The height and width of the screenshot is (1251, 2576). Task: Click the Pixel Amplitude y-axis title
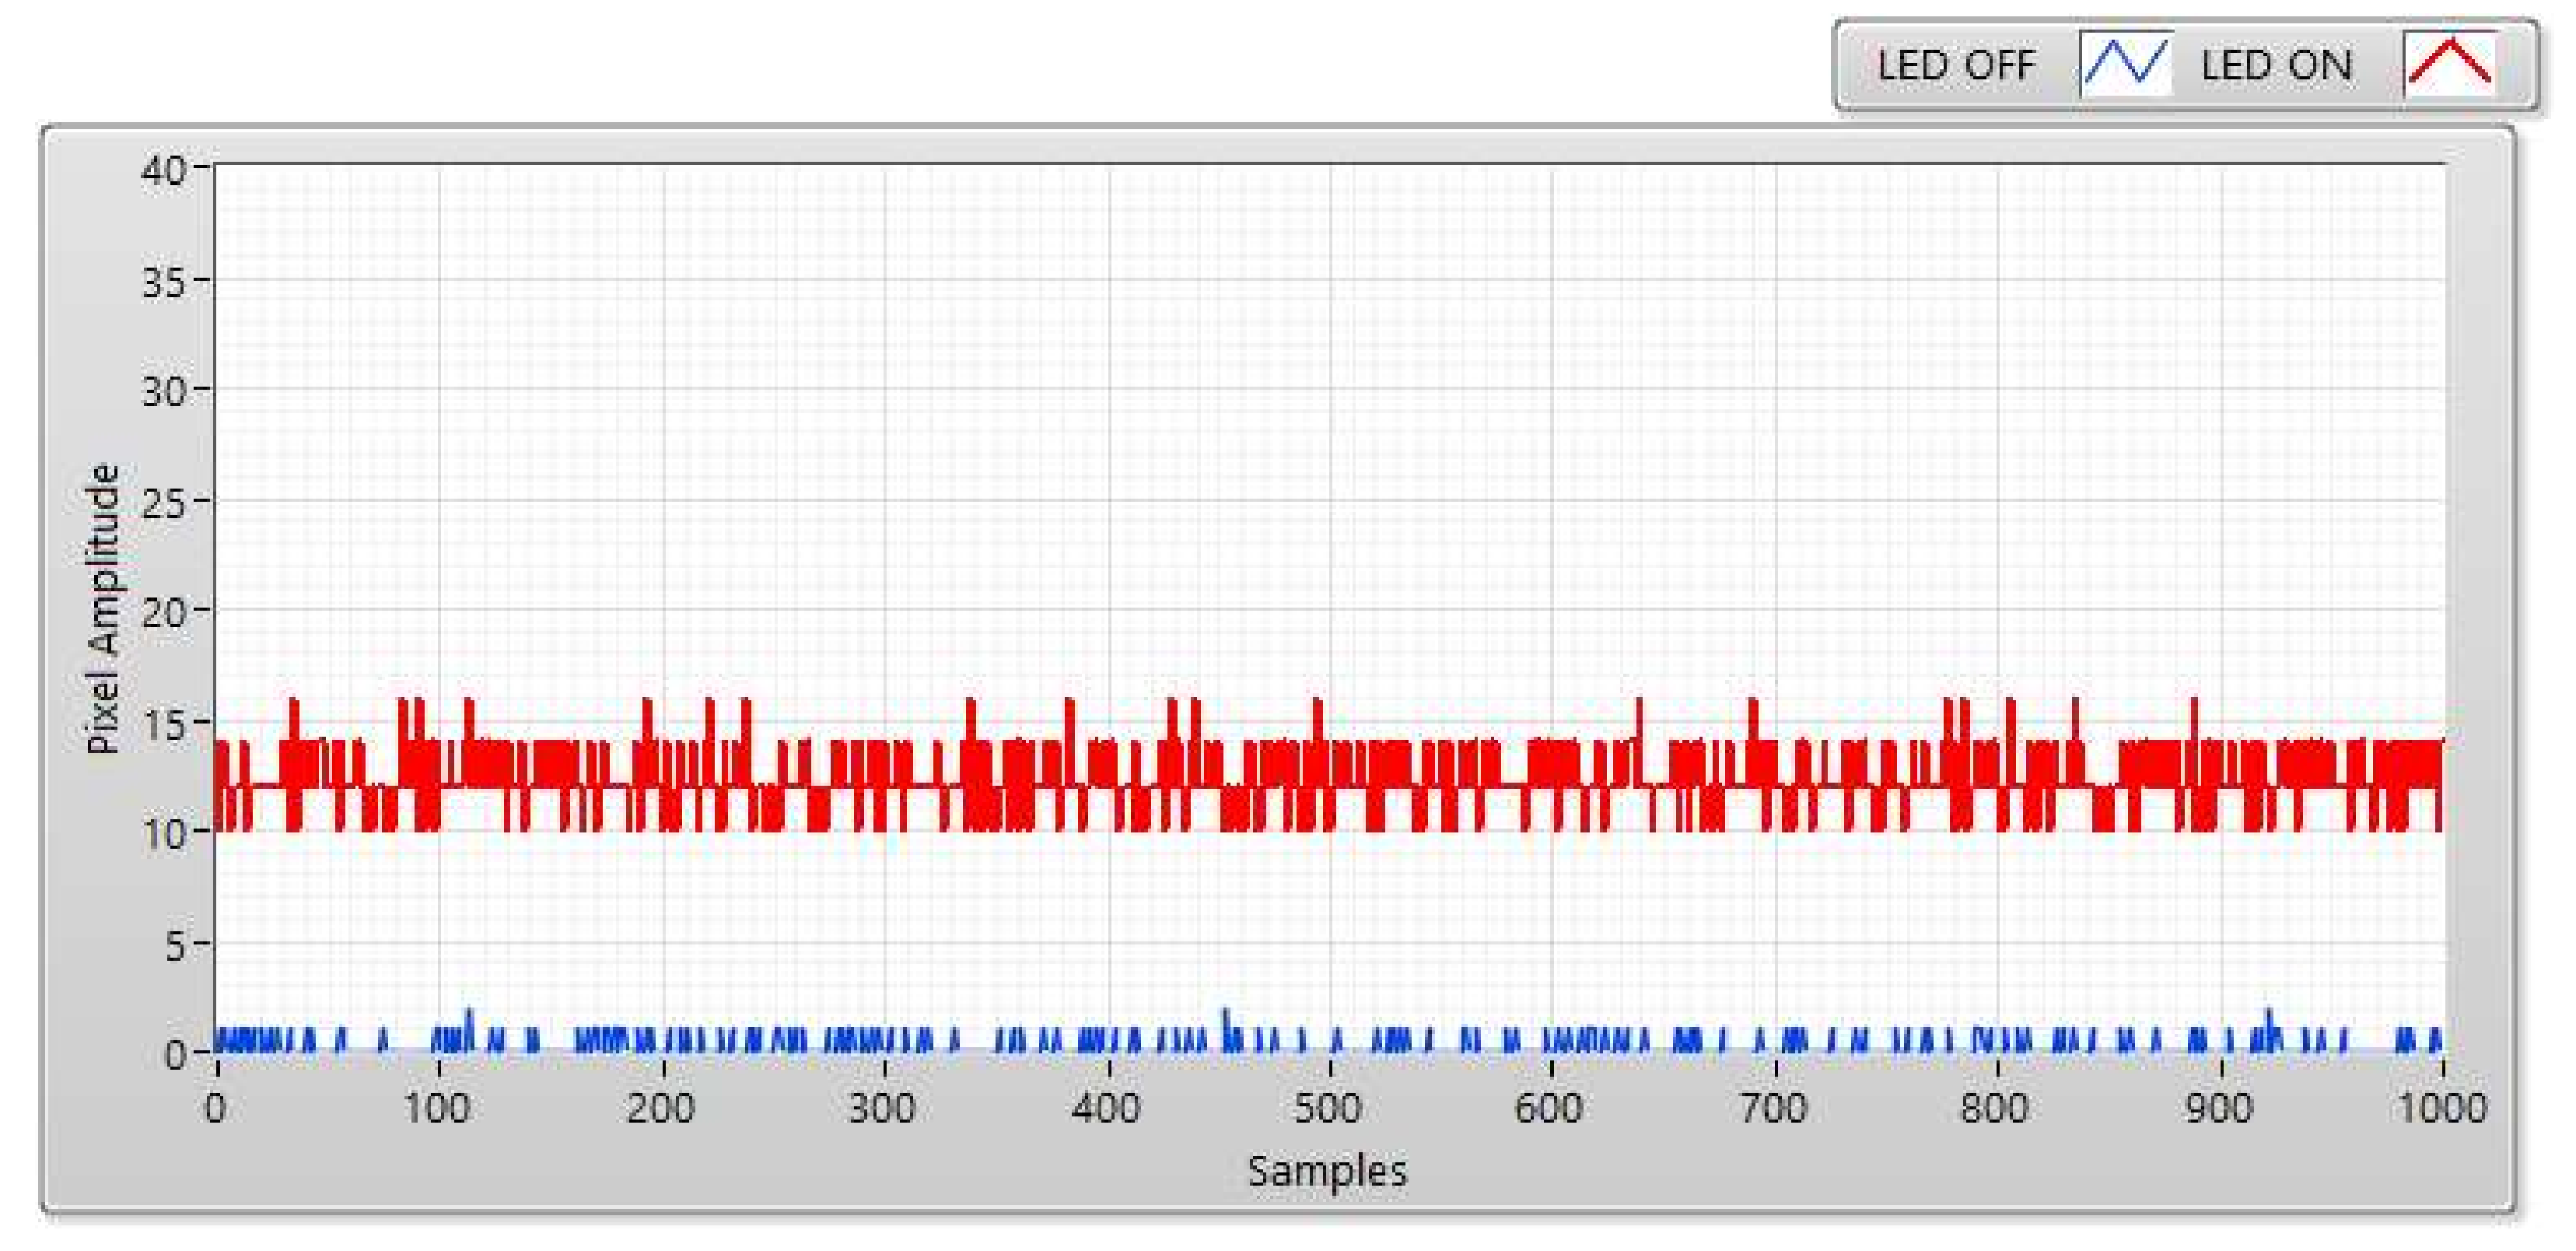(x=103, y=609)
